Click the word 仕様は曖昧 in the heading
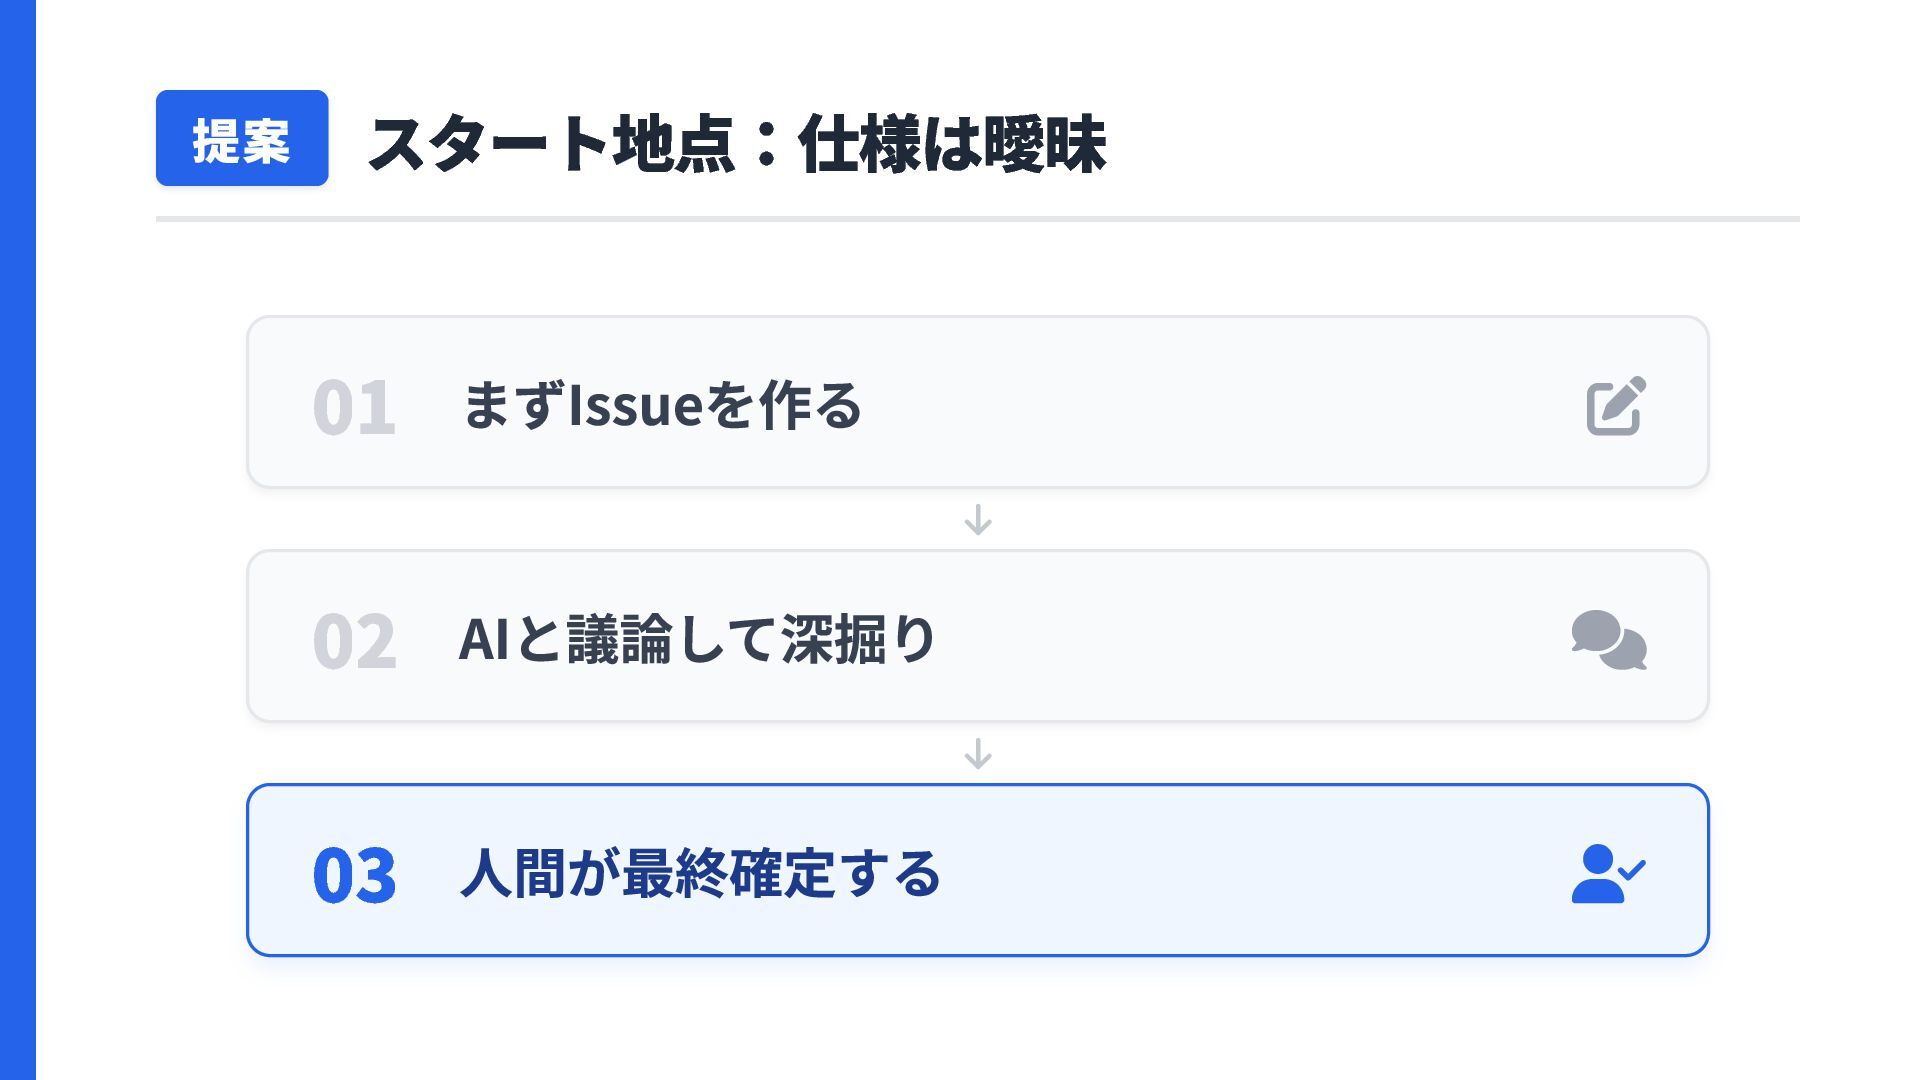 tap(952, 144)
